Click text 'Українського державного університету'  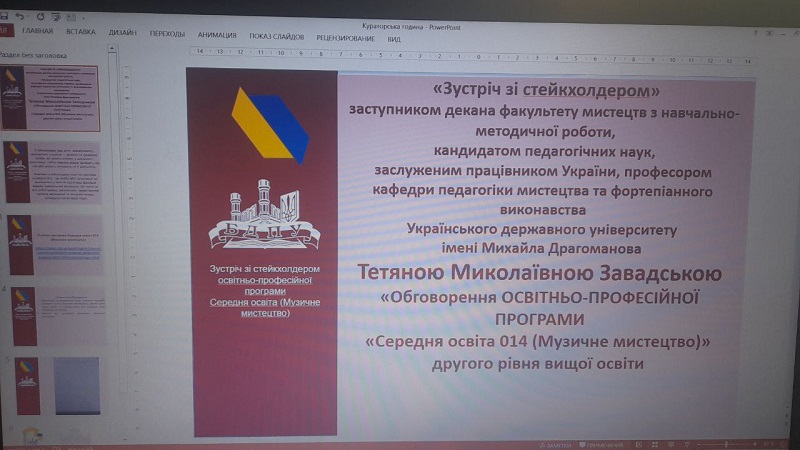point(541,230)
